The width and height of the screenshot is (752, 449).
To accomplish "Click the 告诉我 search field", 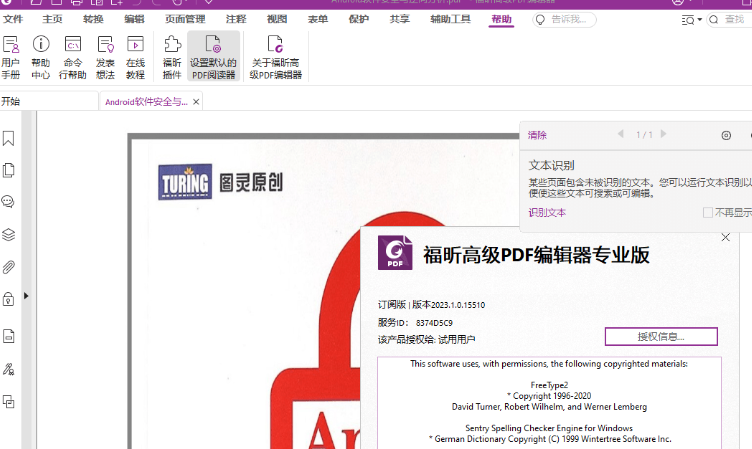I will pos(565,20).
